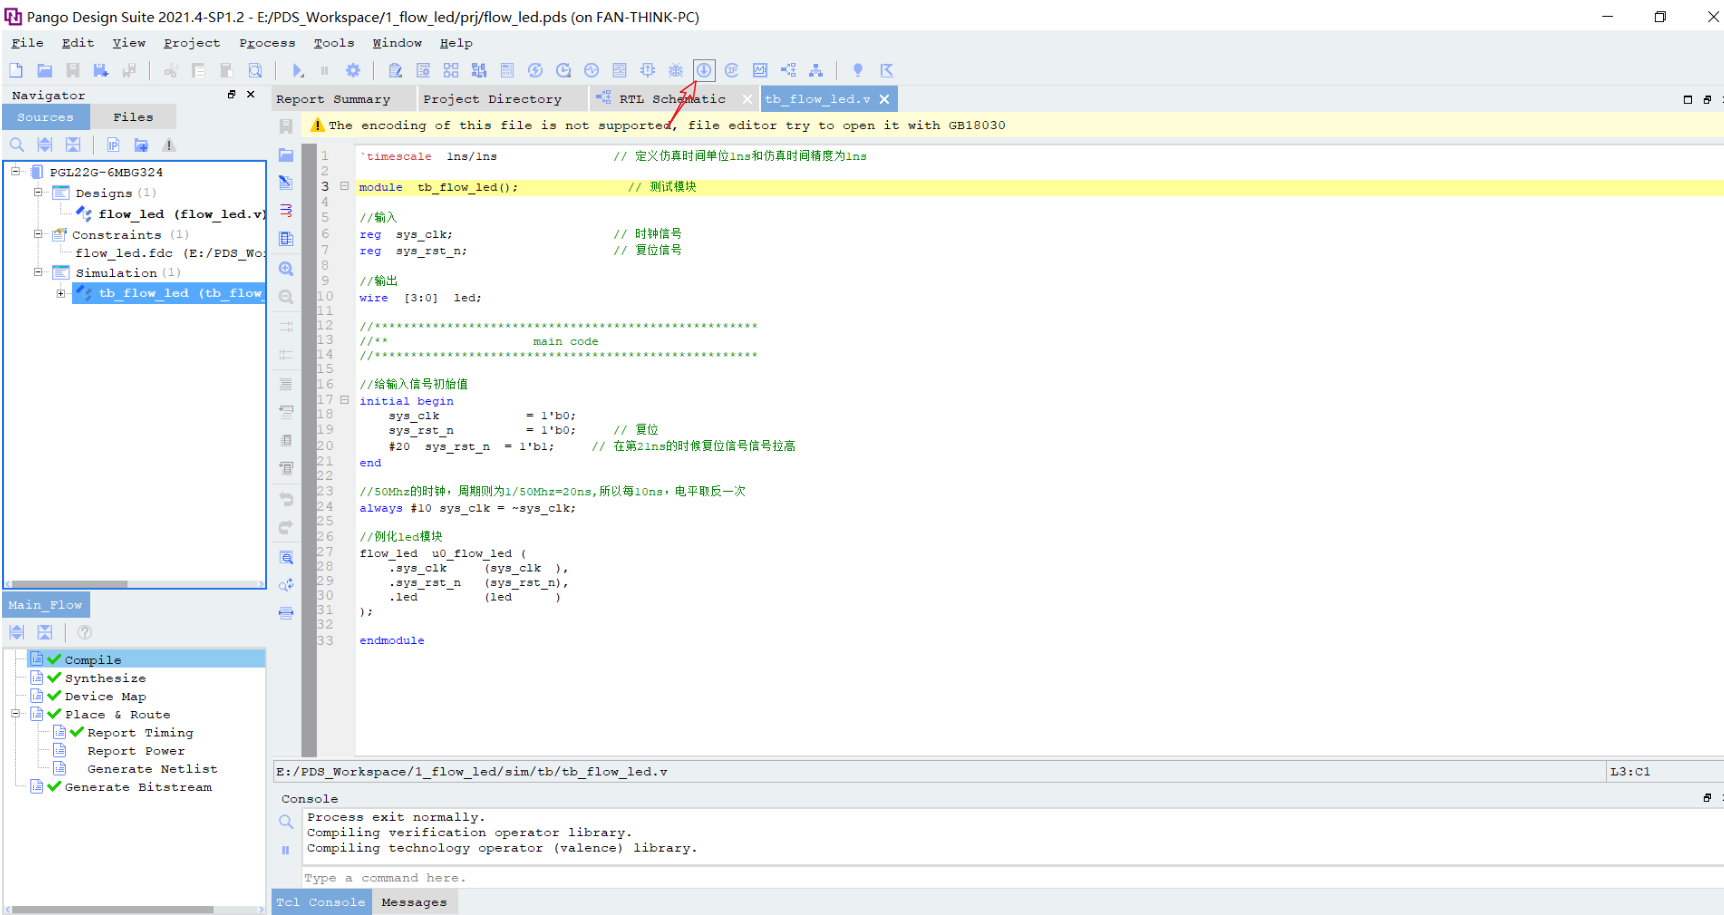This screenshot has width=1724, height=915.
Task: Fold the initial begin block at line 17
Action: [x=344, y=400]
